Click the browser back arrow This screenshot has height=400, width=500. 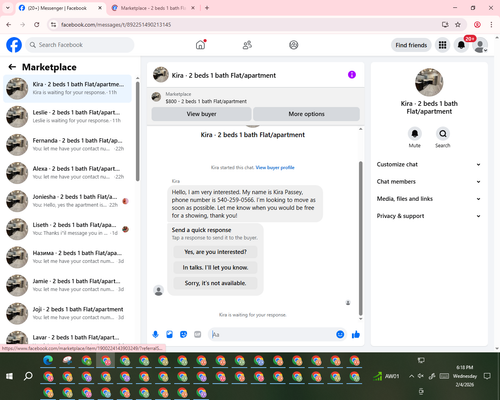pos(9,25)
